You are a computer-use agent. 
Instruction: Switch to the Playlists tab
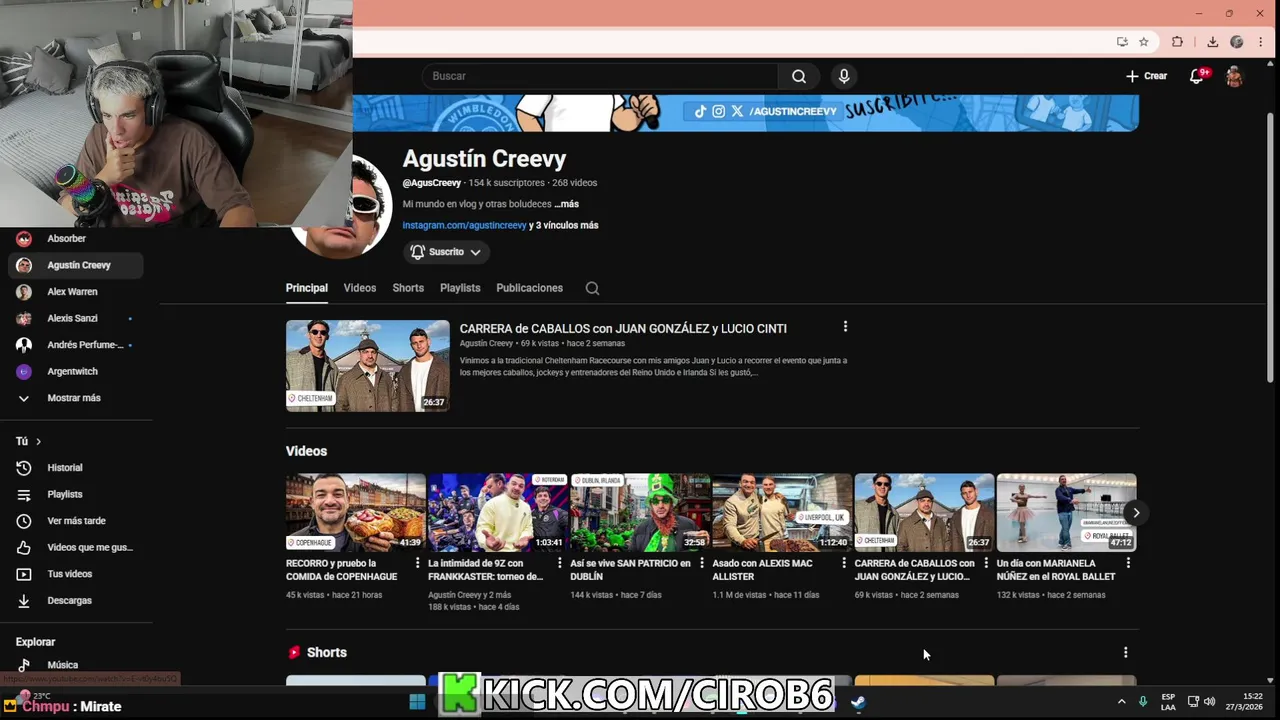point(460,288)
